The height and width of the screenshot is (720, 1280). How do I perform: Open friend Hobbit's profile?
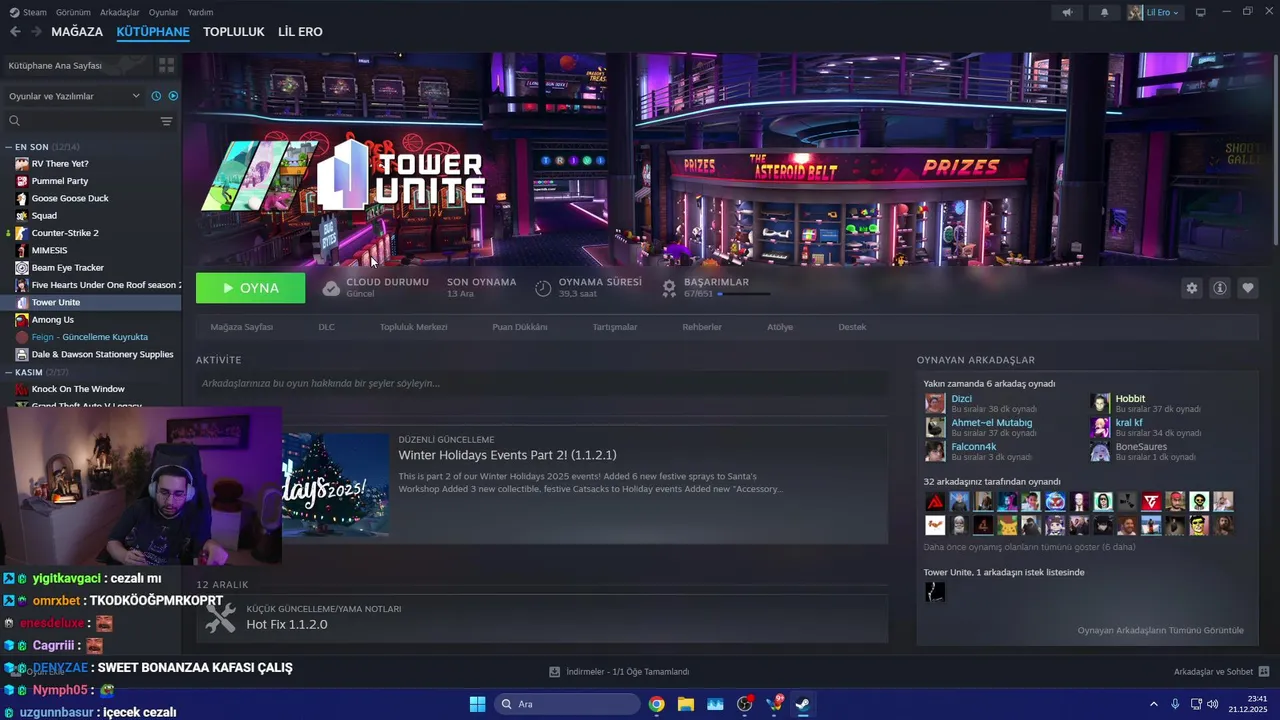click(1130, 399)
